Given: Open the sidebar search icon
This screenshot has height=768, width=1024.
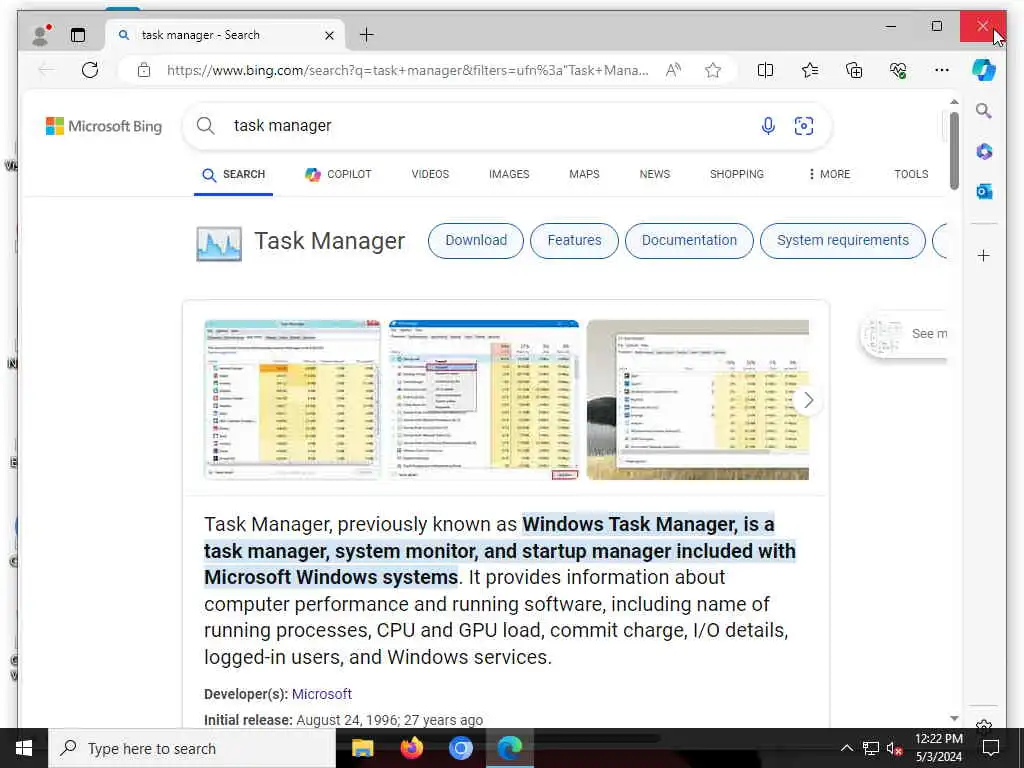Looking at the screenshot, I should click(x=984, y=111).
